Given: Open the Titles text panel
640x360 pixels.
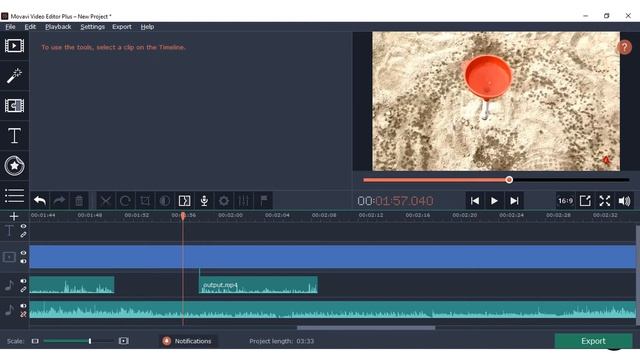Looking at the screenshot, I should 14,136.
